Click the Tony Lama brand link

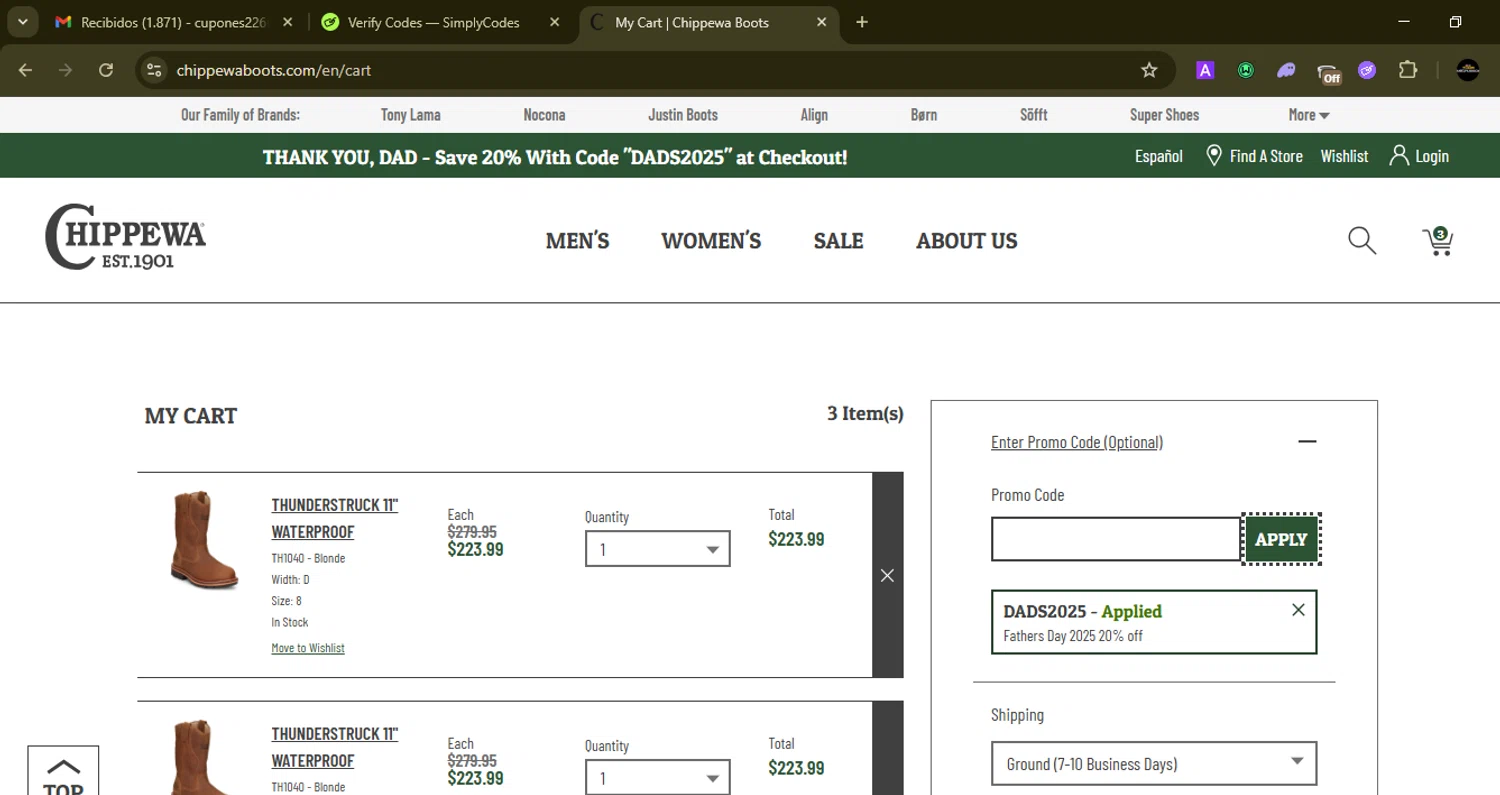410,115
